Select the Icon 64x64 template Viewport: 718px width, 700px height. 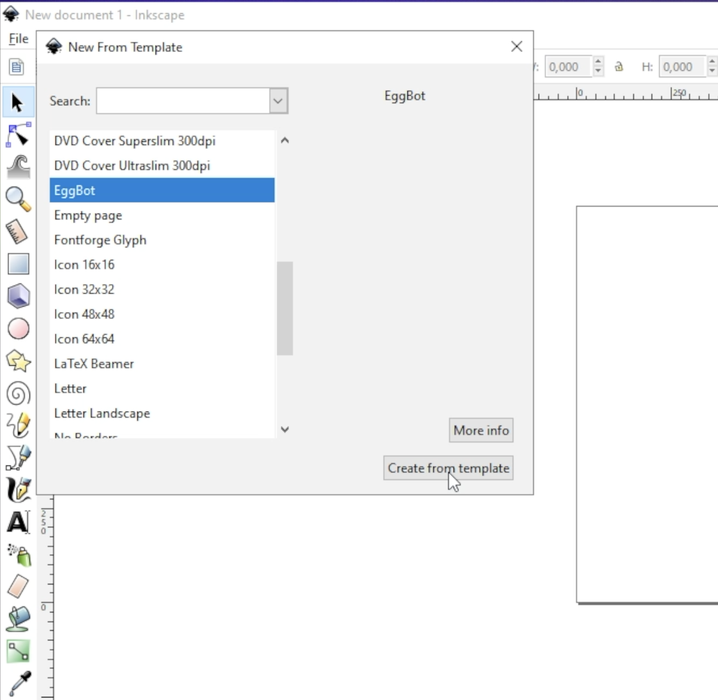pyautogui.click(x=162, y=339)
